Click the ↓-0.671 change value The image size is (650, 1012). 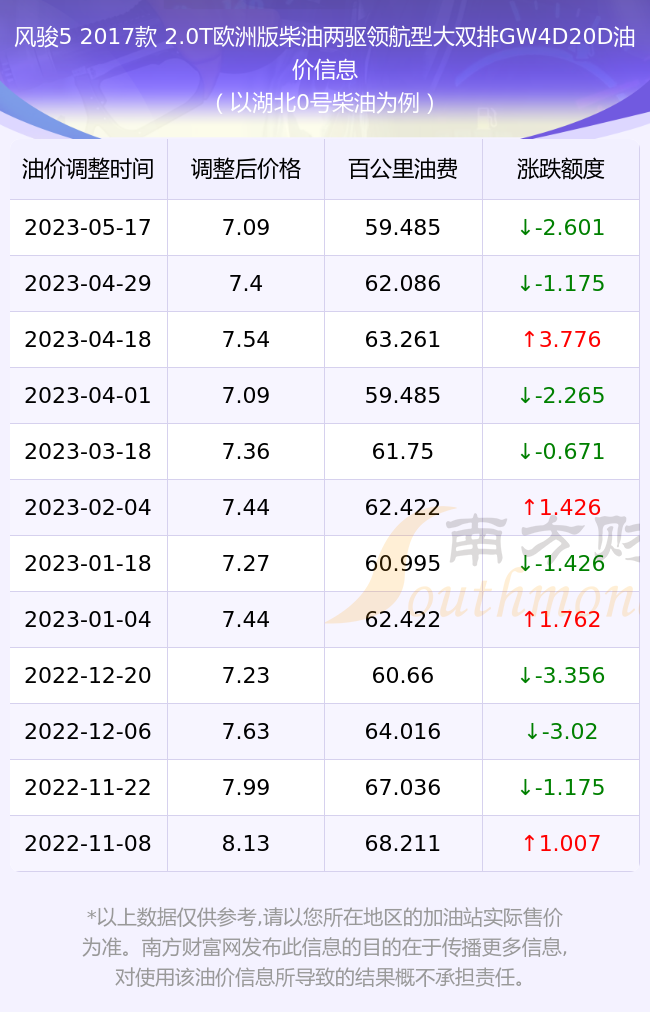(x=561, y=451)
